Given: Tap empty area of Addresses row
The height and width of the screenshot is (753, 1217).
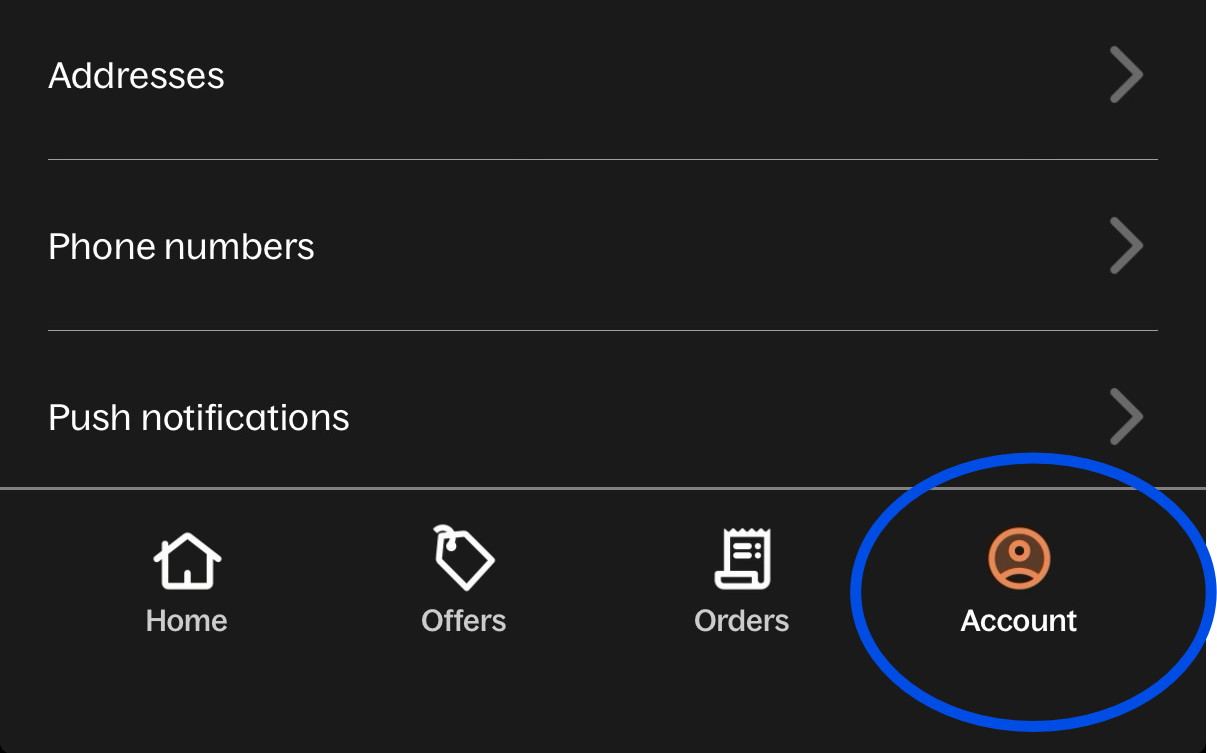Looking at the screenshot, I should pos(660,76).
